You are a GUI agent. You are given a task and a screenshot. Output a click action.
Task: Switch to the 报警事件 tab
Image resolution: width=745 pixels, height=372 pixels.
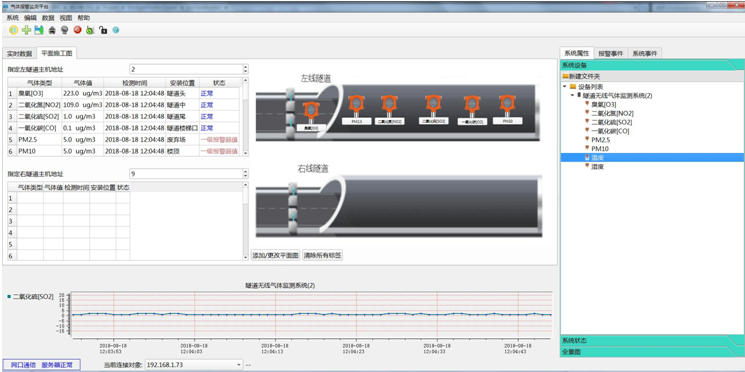click(x=611, y=54)
